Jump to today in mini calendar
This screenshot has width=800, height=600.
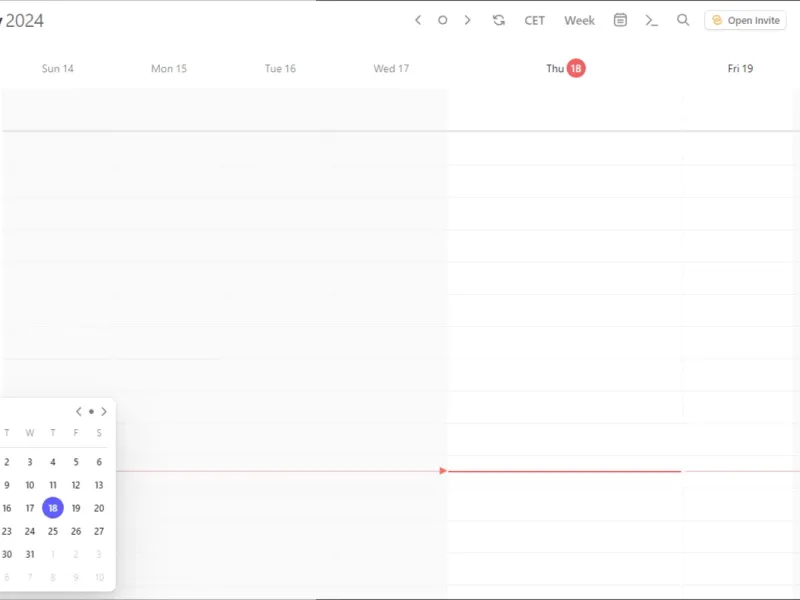[x=91, y=411]
